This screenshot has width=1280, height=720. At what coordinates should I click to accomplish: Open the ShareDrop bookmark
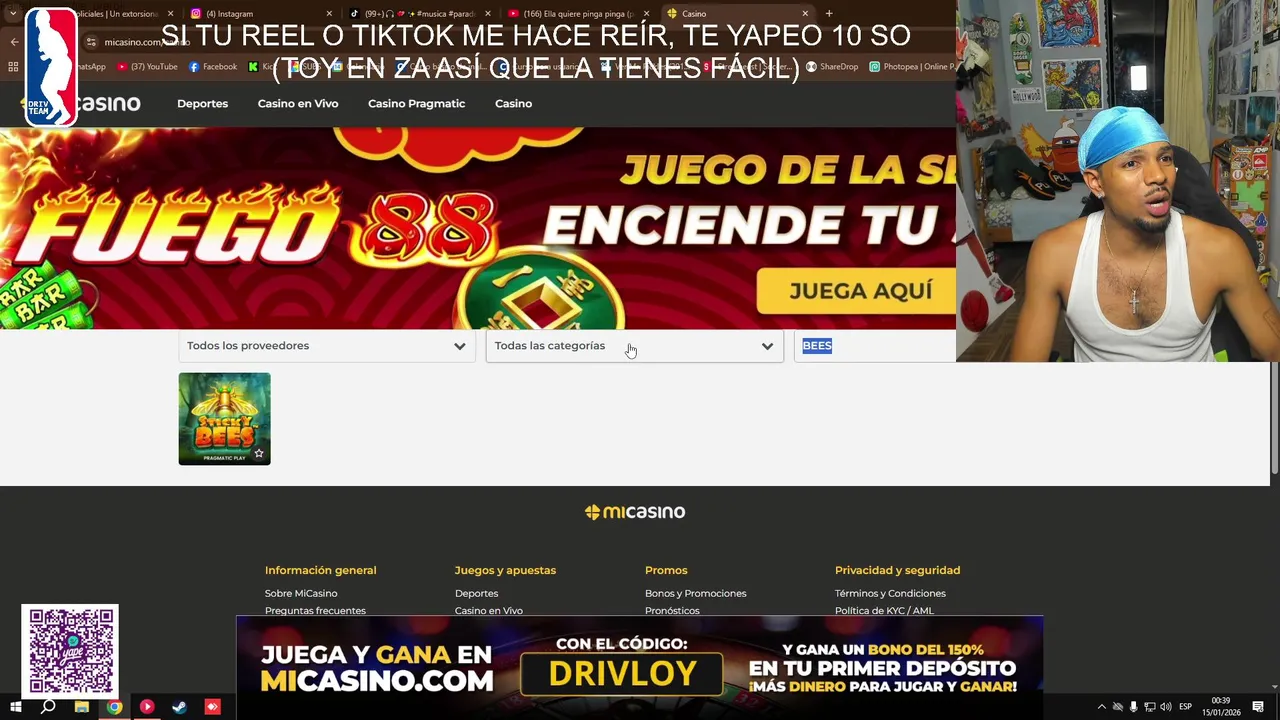(832, 67)
